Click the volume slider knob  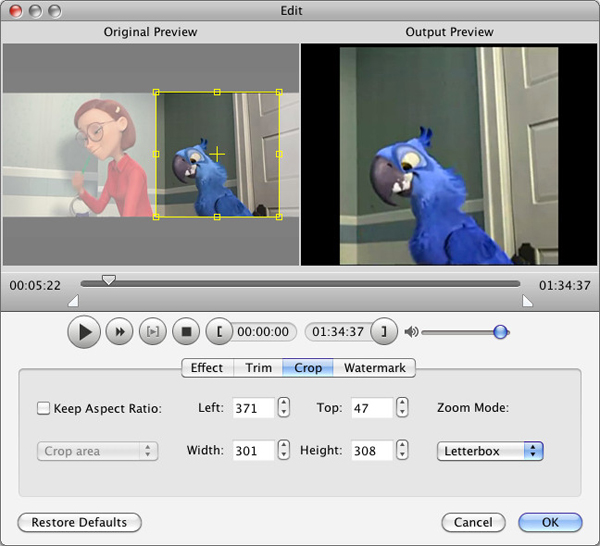[501, 332]
